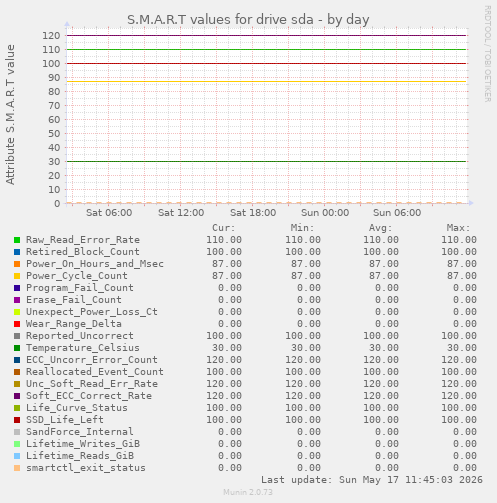The height and width of the screenshot is (503, 497).
Task: Select the SandForce_Internal legend label
Action: (x=80, y=432)
